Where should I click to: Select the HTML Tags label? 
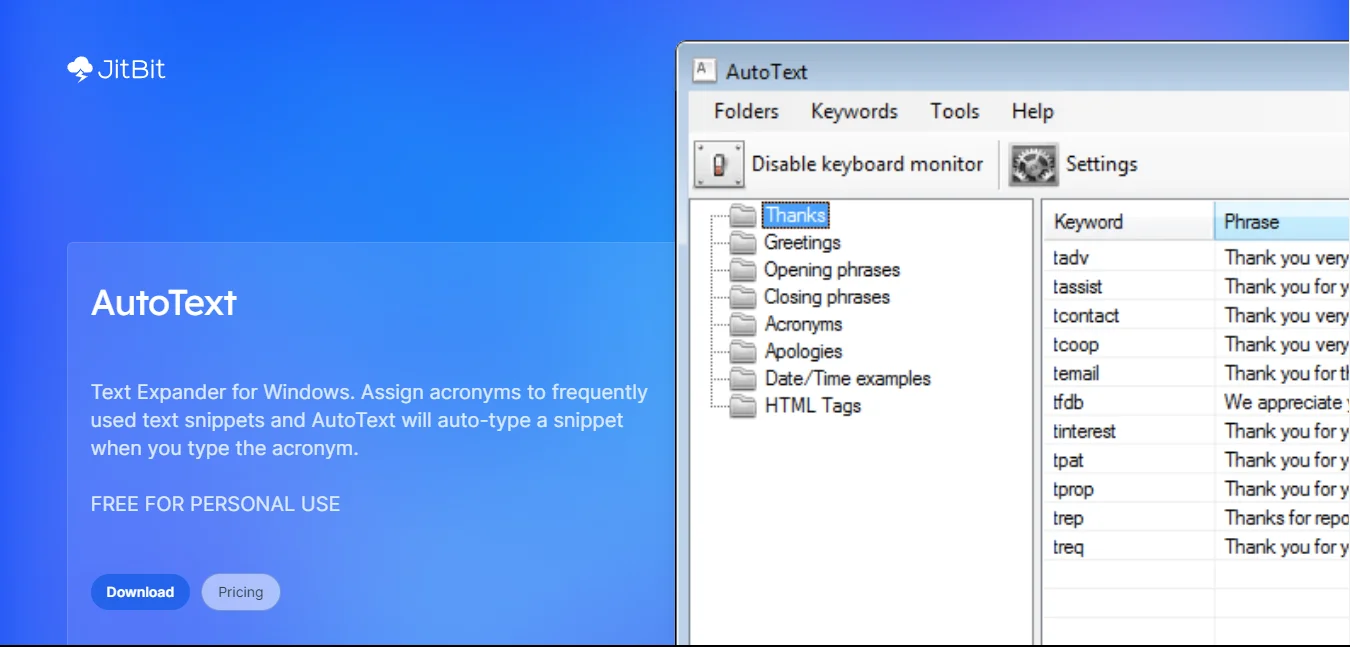click(x=812, y=405)
